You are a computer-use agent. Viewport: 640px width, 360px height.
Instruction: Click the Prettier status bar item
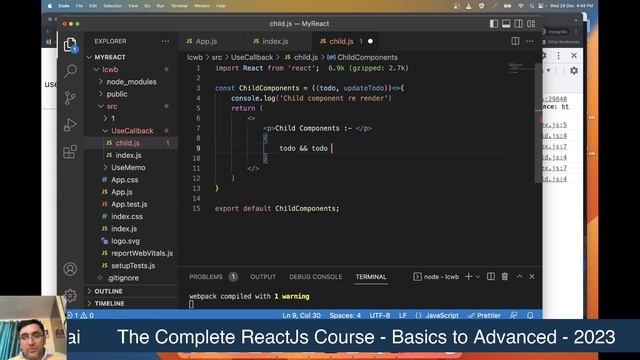[x=484, y=315]
